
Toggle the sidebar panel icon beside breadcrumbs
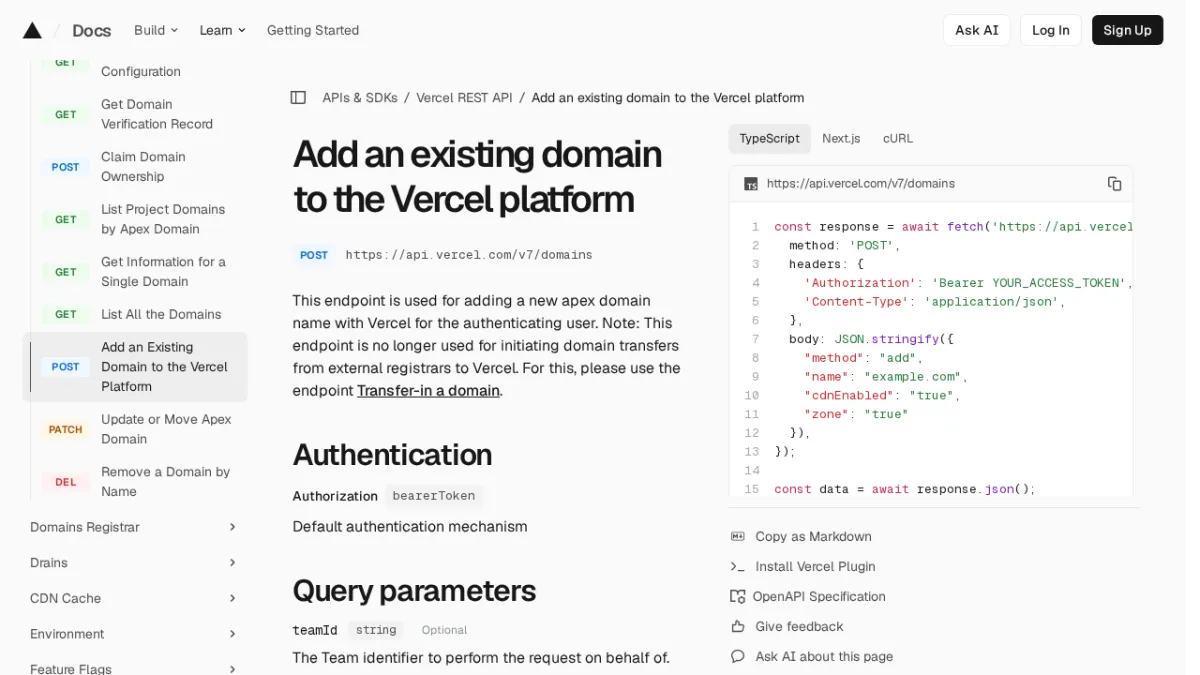298,98
